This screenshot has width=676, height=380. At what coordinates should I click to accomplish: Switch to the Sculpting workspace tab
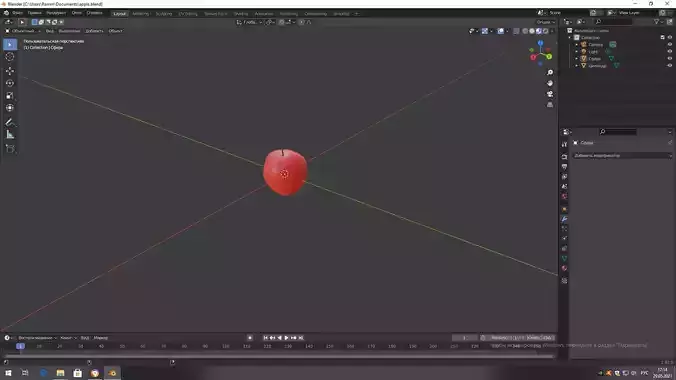(x=164, y=14)
